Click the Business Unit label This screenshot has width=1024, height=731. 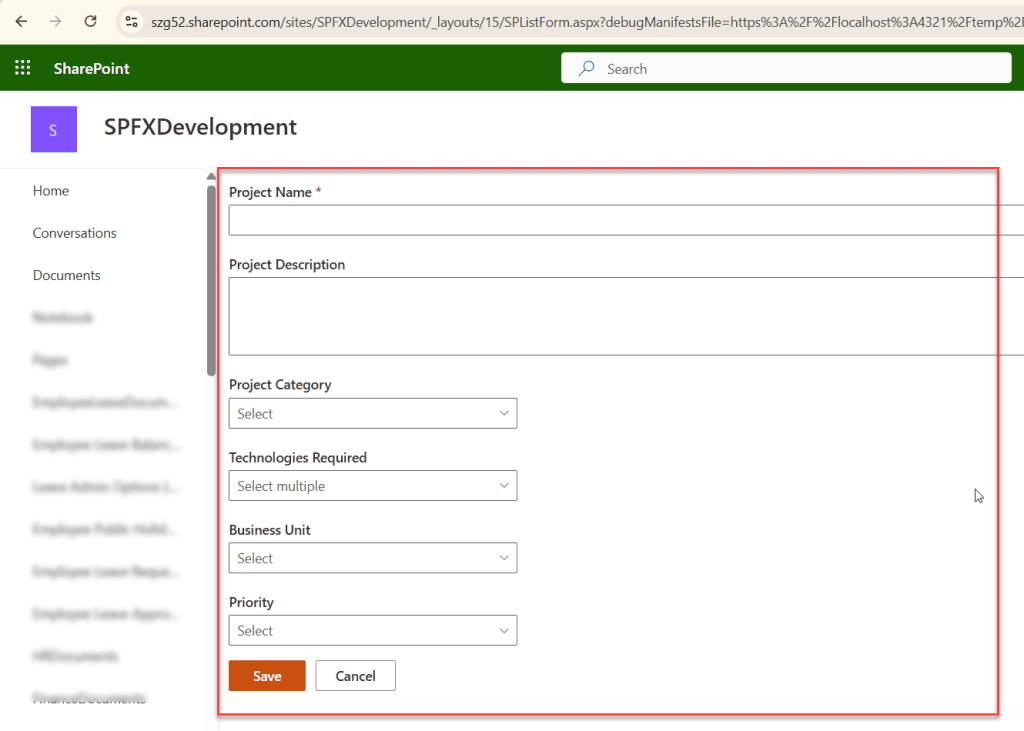pos(270,530)
